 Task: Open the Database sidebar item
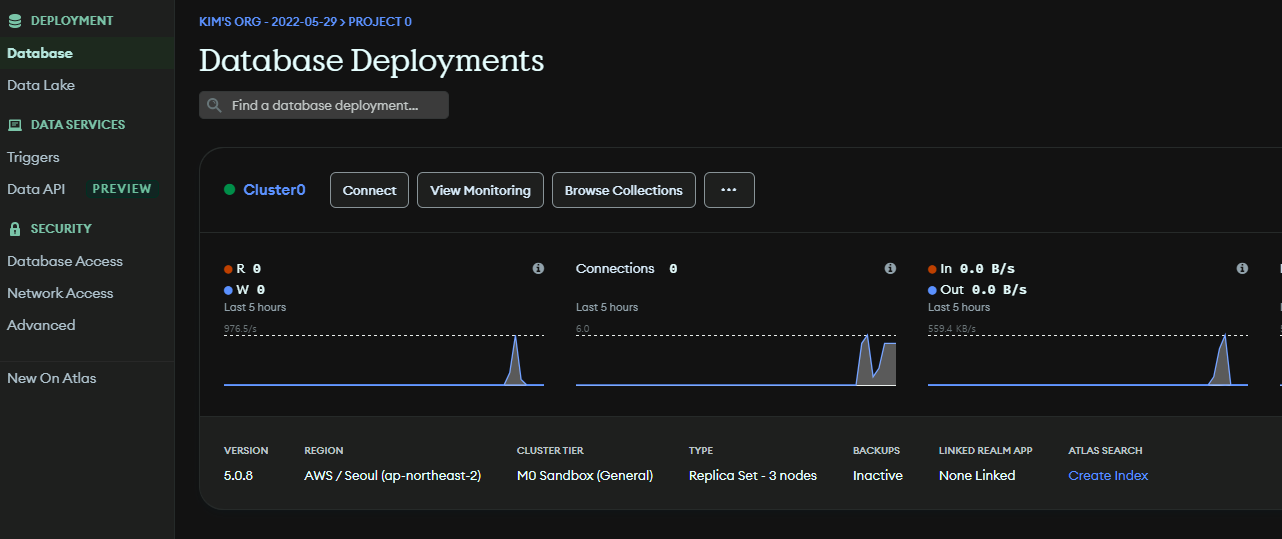87,53
